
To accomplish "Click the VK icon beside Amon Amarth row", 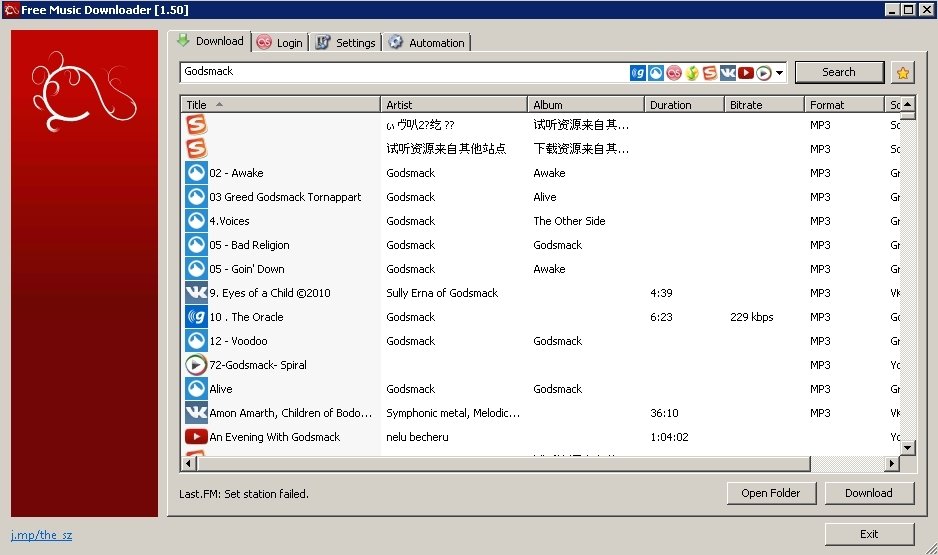I will (x=196, y=413).
